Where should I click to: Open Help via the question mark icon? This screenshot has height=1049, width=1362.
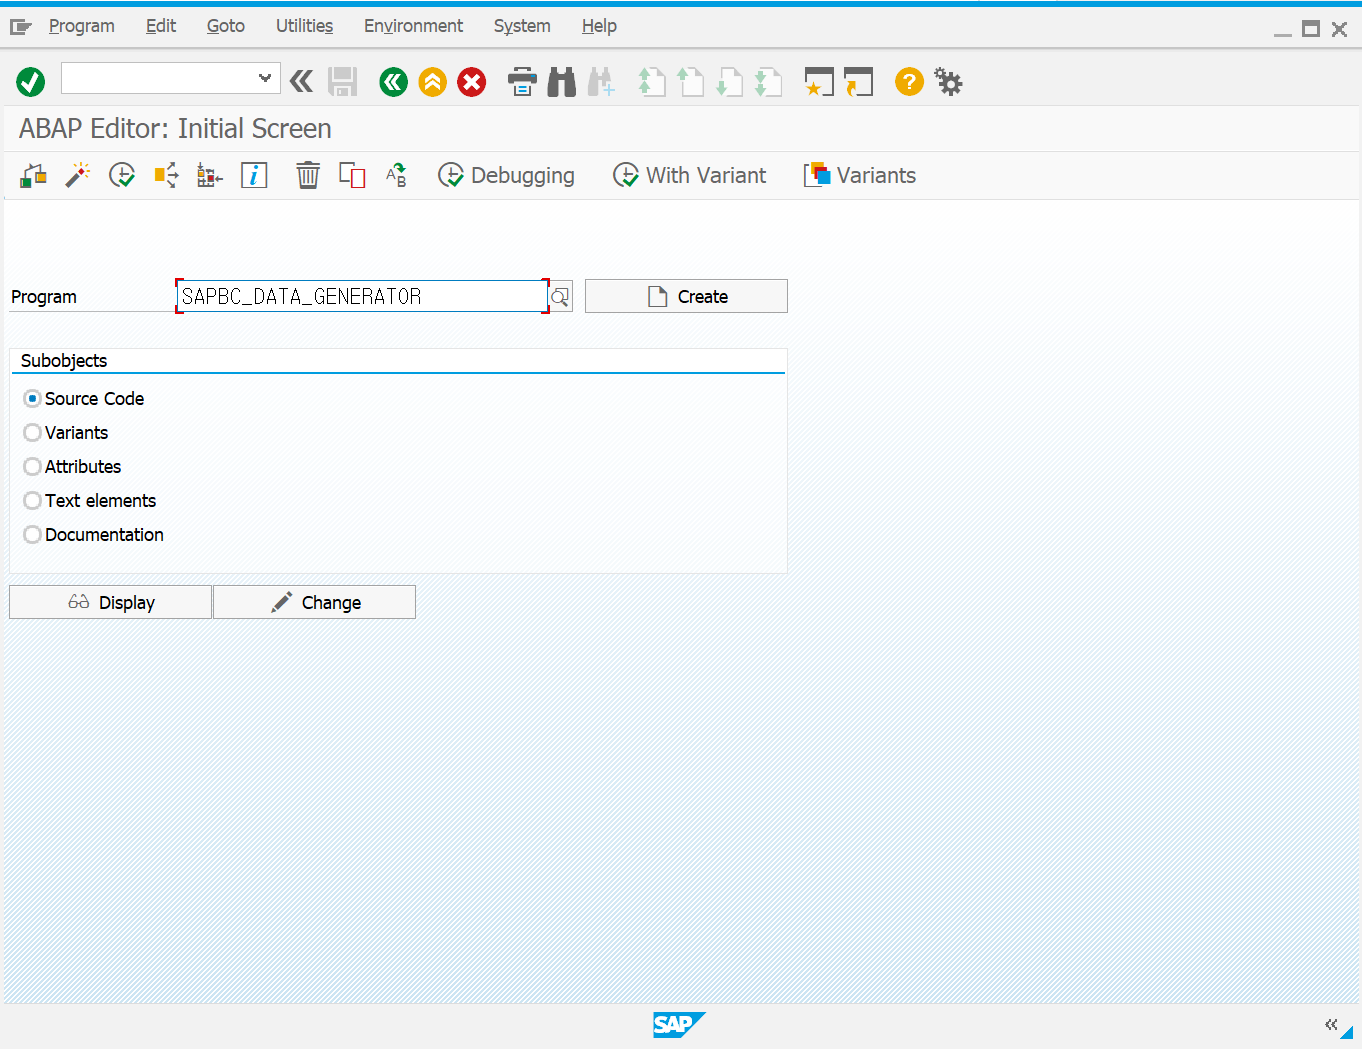909,82
